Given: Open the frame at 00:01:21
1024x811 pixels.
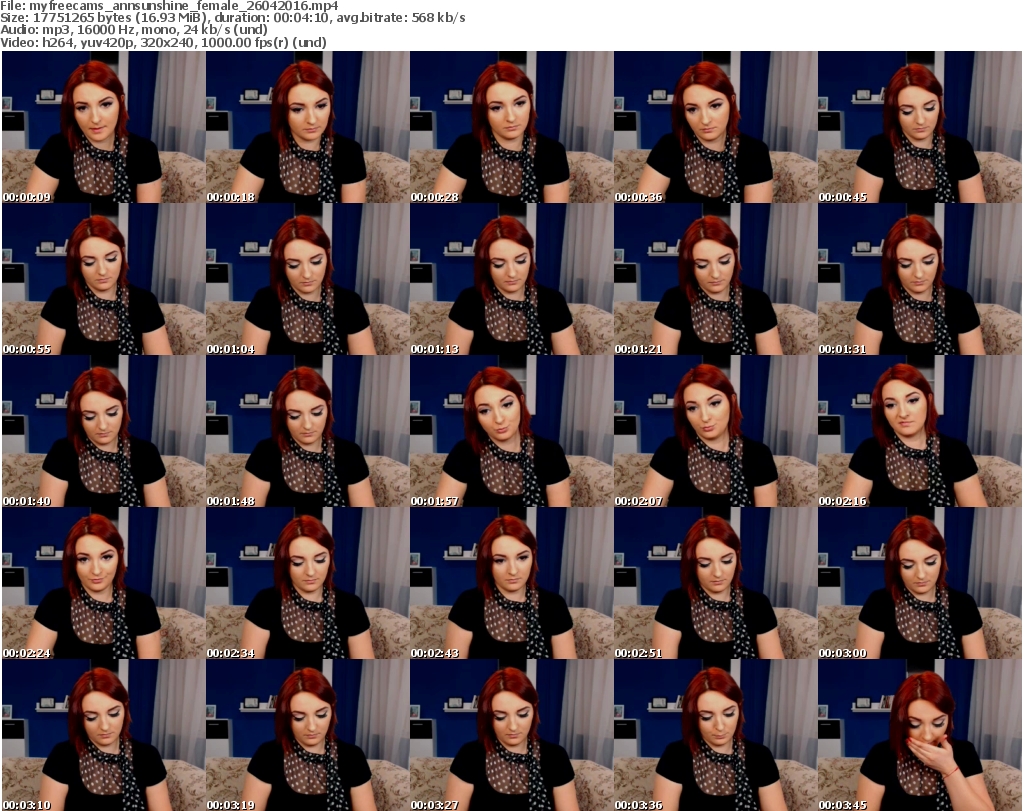Looking at the screenshot, I should click(x=715, y=279).
